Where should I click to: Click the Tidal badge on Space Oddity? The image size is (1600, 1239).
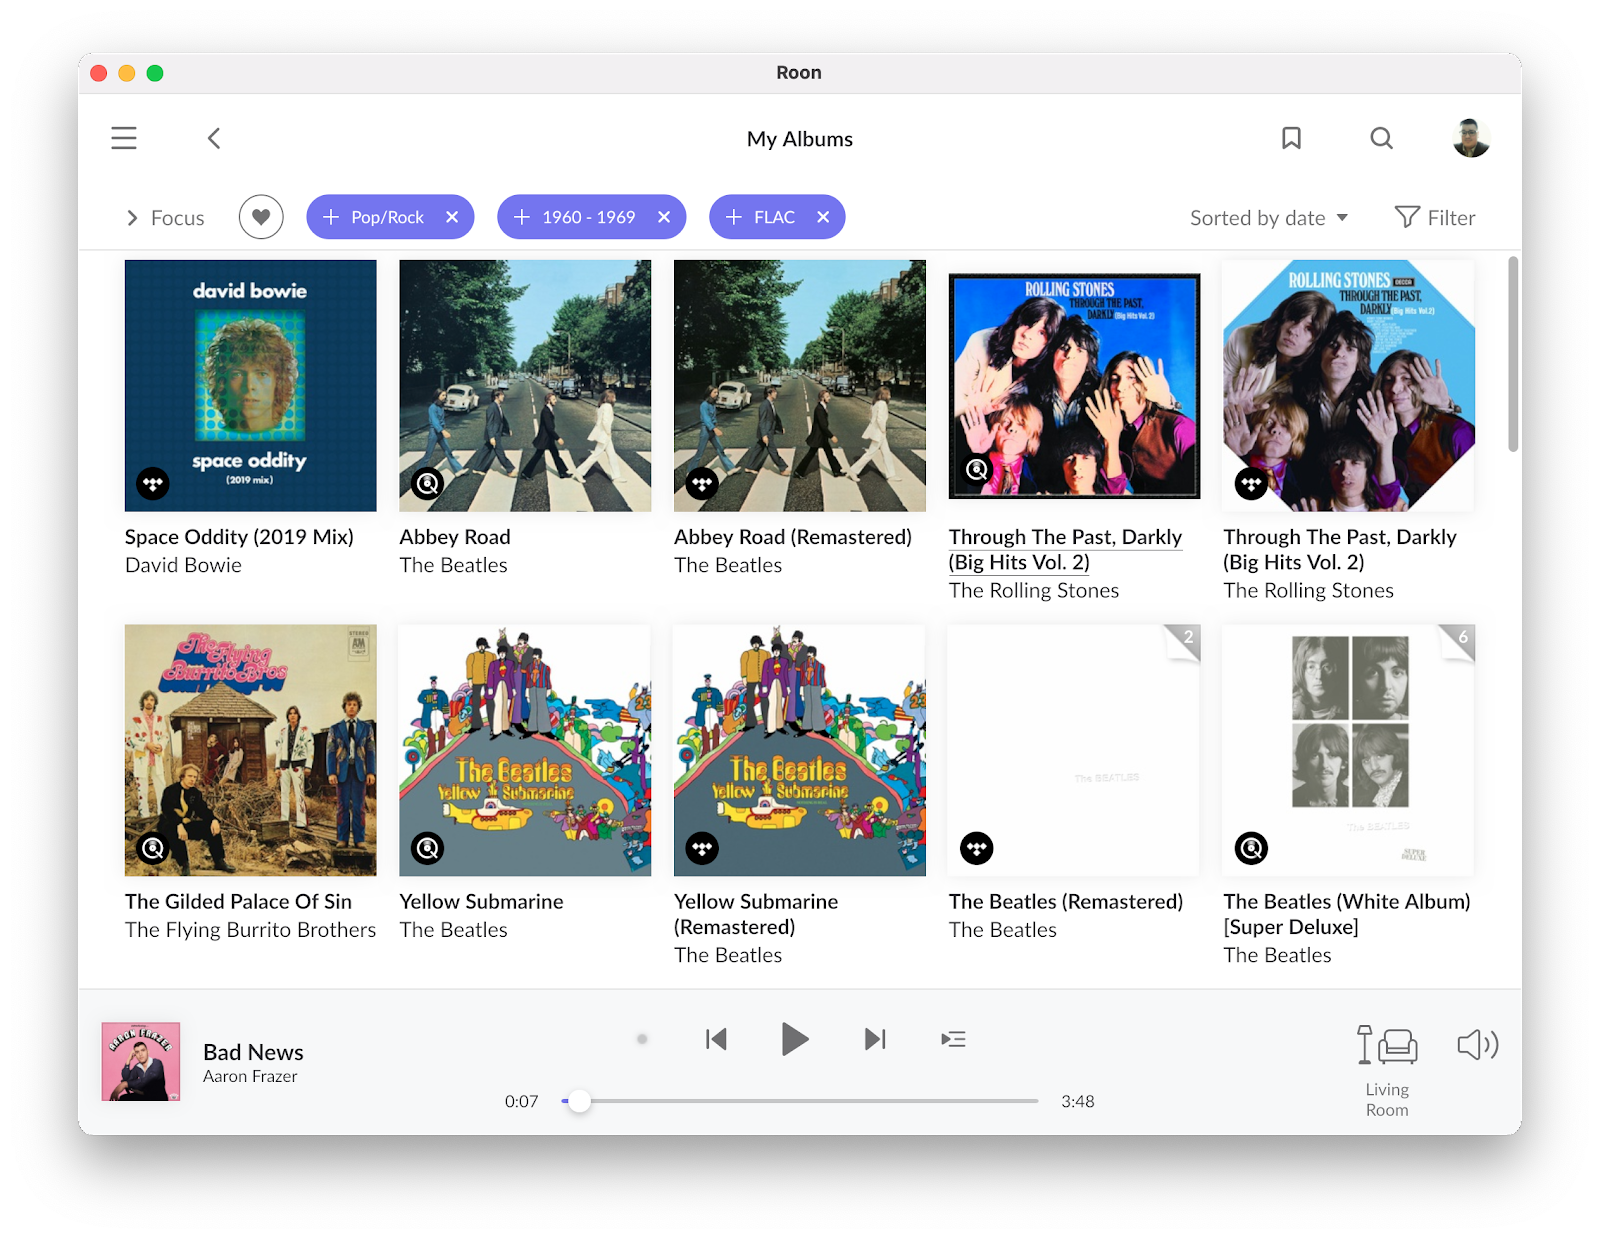pyautogui.click(x=153, y=484)
